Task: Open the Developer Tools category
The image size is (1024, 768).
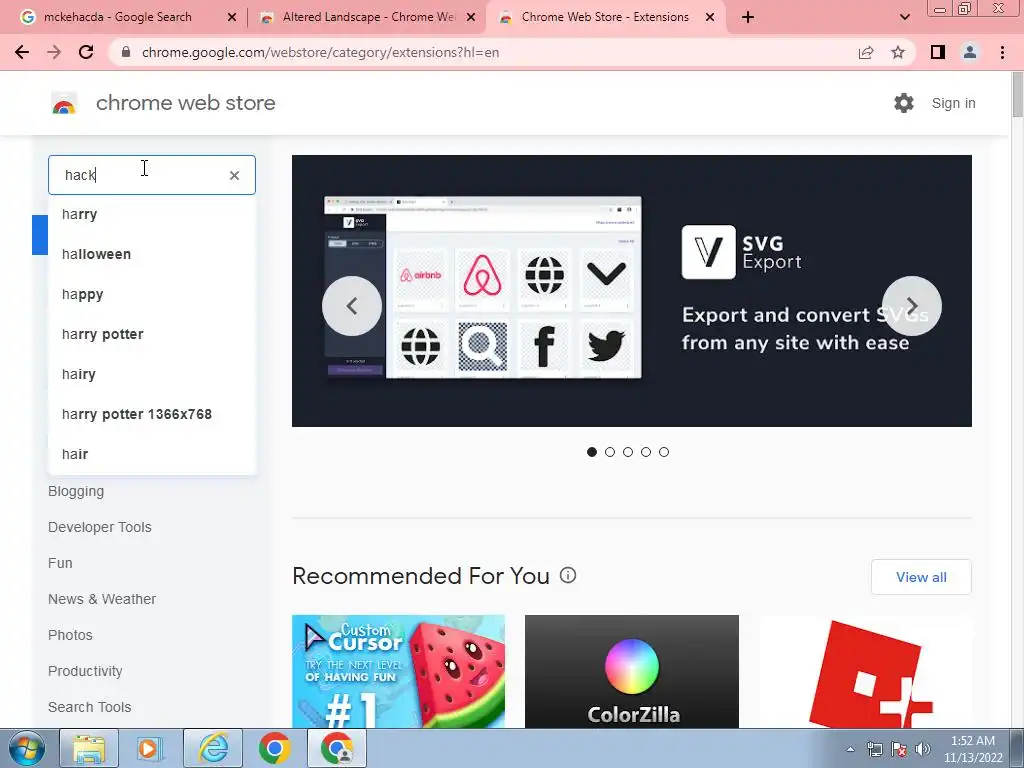Action: coord(99,527)
